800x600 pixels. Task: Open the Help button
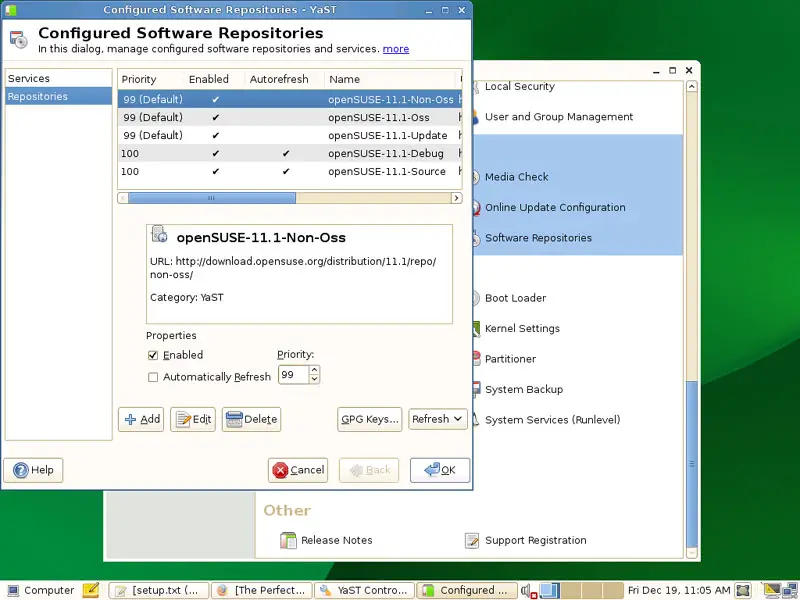33,470
